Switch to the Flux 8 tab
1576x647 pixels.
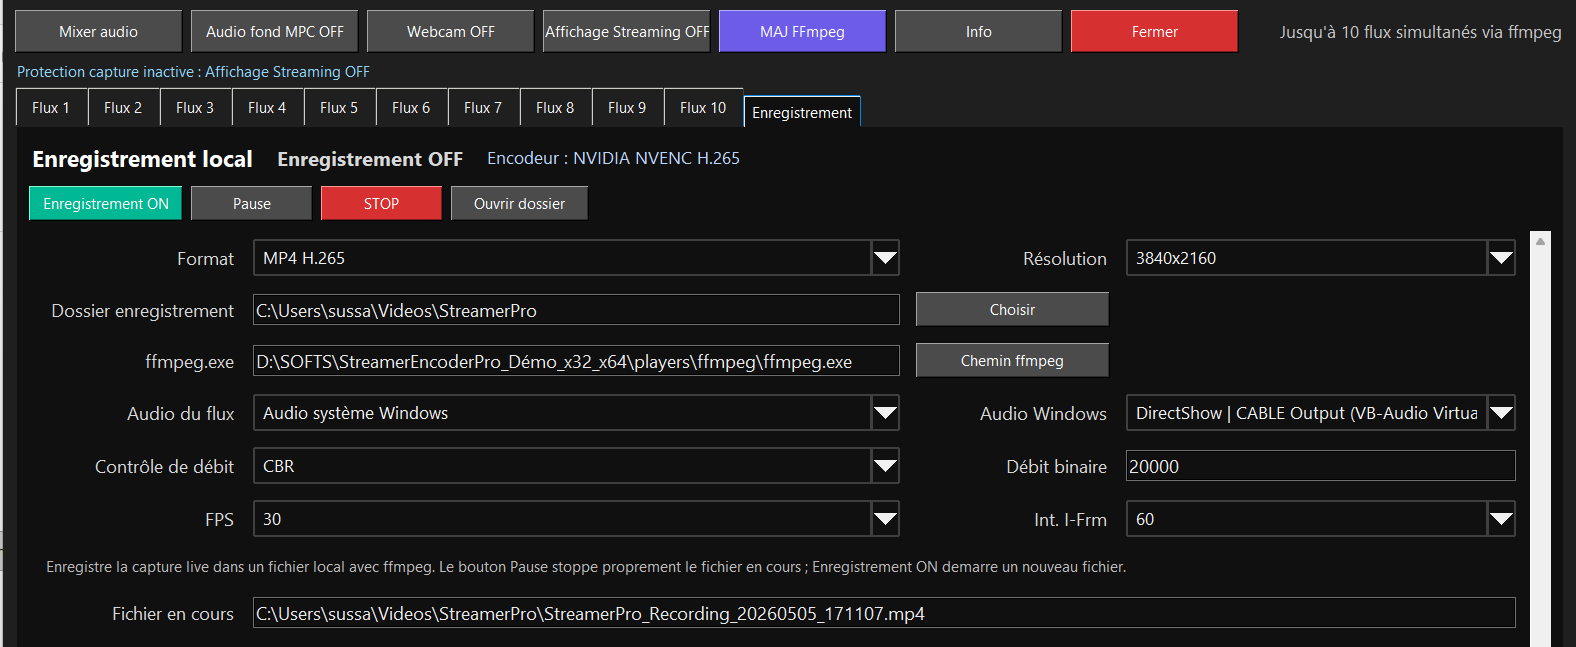[556, 107]
